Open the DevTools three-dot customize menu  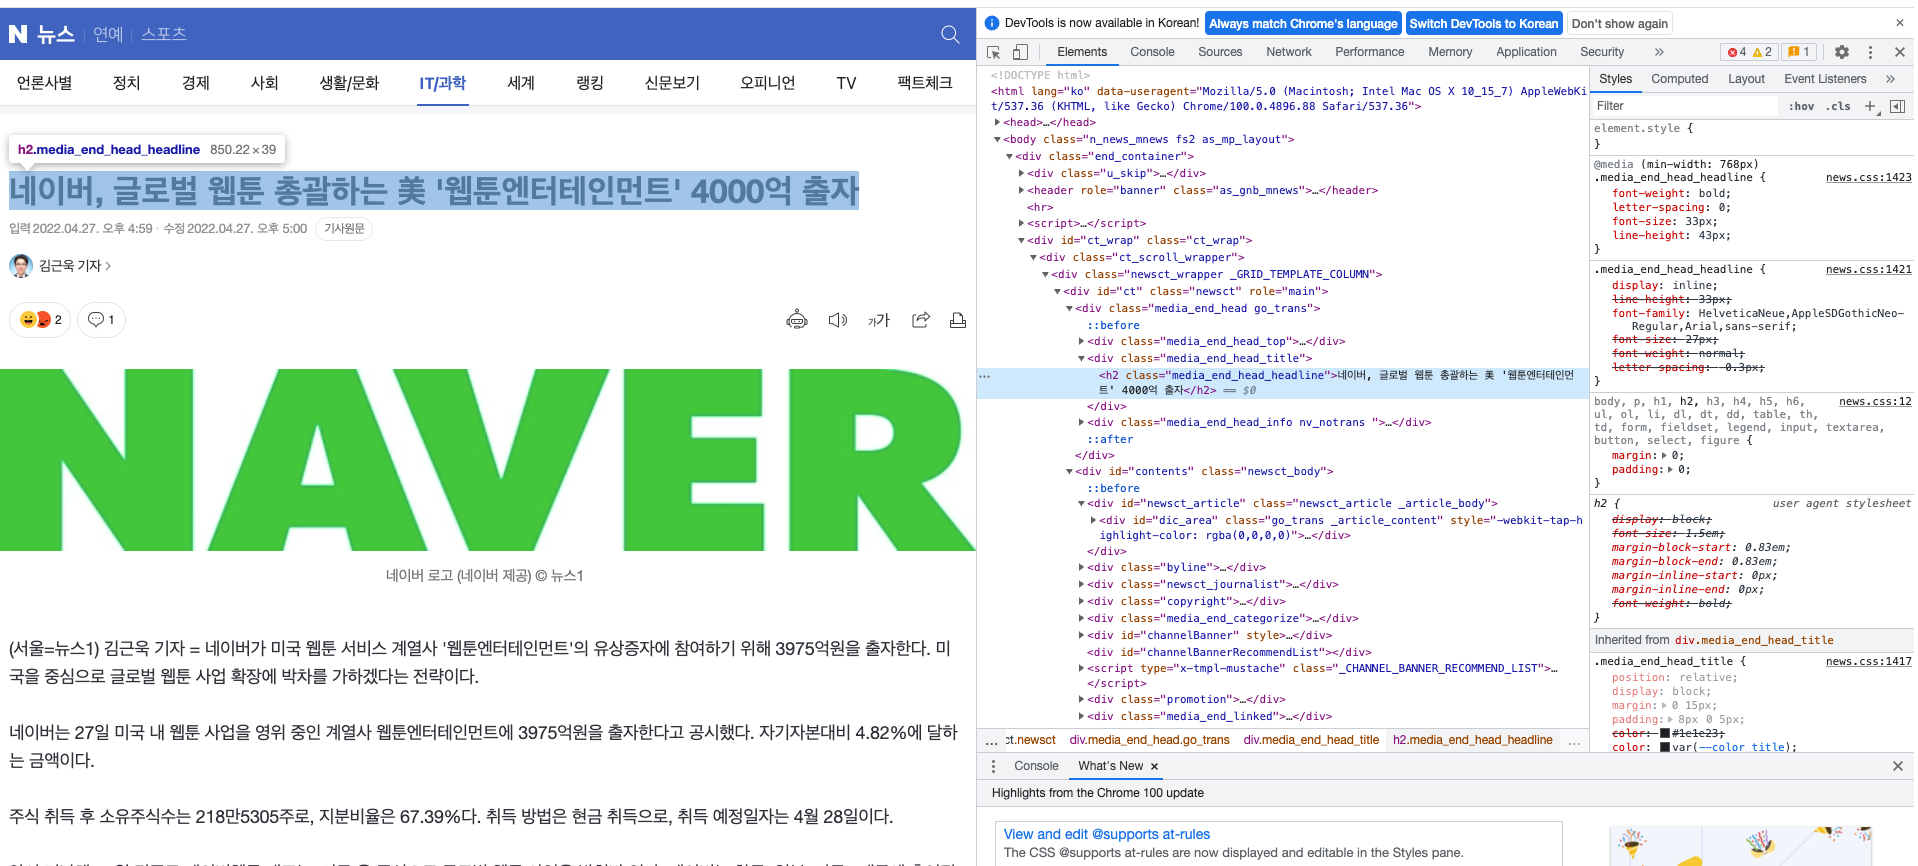tap(1870, 52)
